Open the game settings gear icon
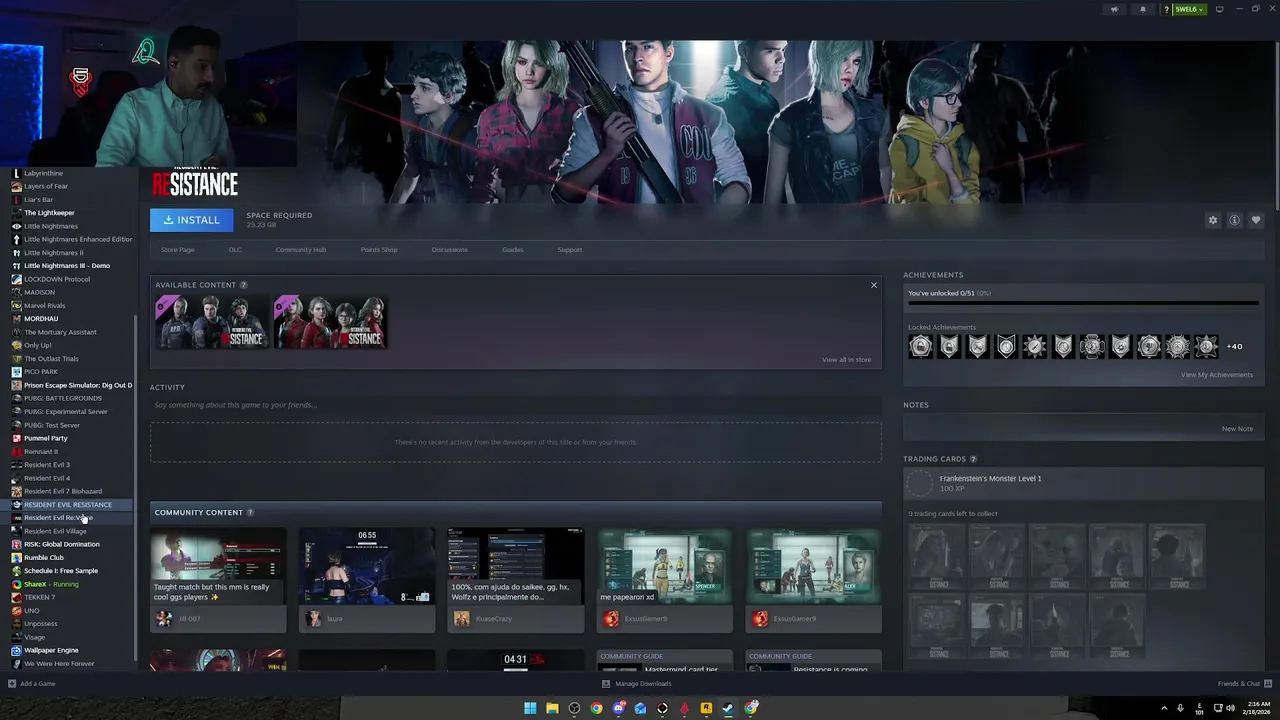This screenshot has width=1280, height=720. tap(1213, 220)
